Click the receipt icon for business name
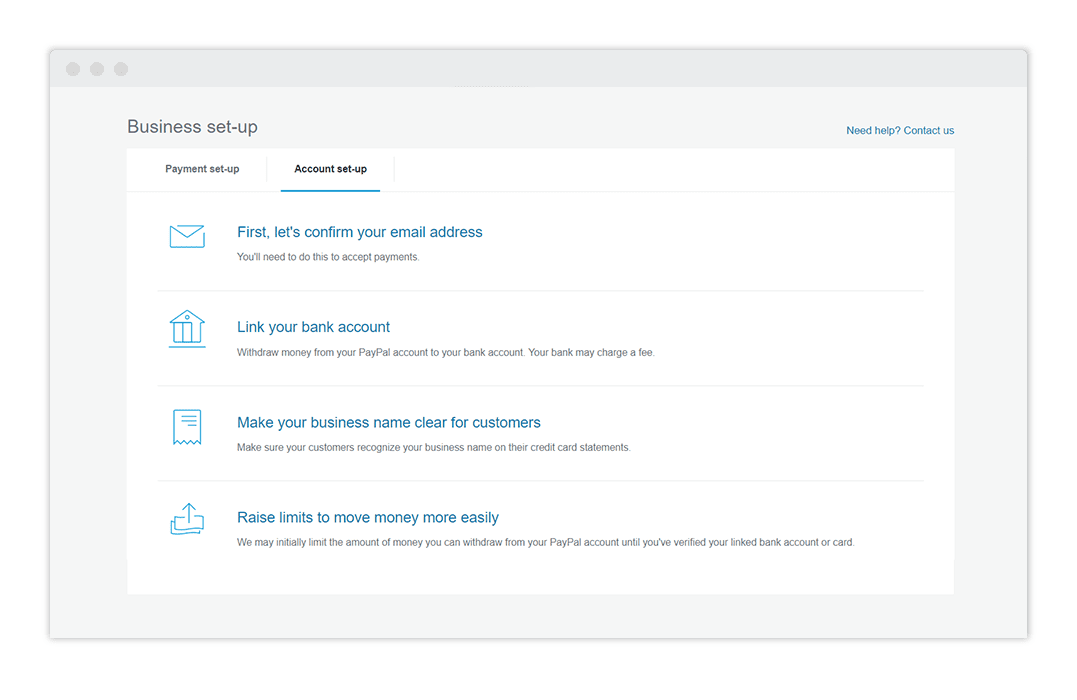 [x=187, y=427]
